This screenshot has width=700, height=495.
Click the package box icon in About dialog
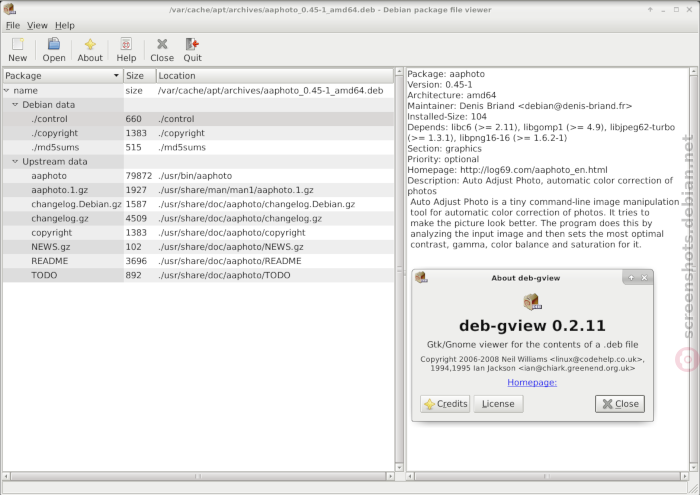point(532,302)
